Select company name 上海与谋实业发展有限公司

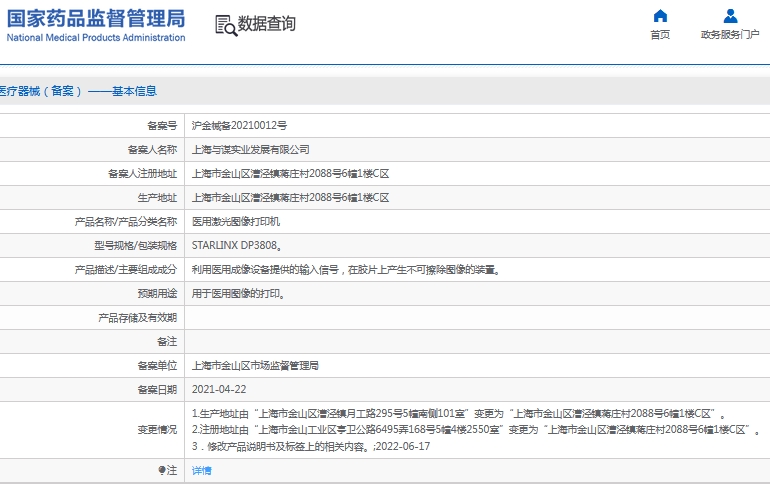[250, 150]
